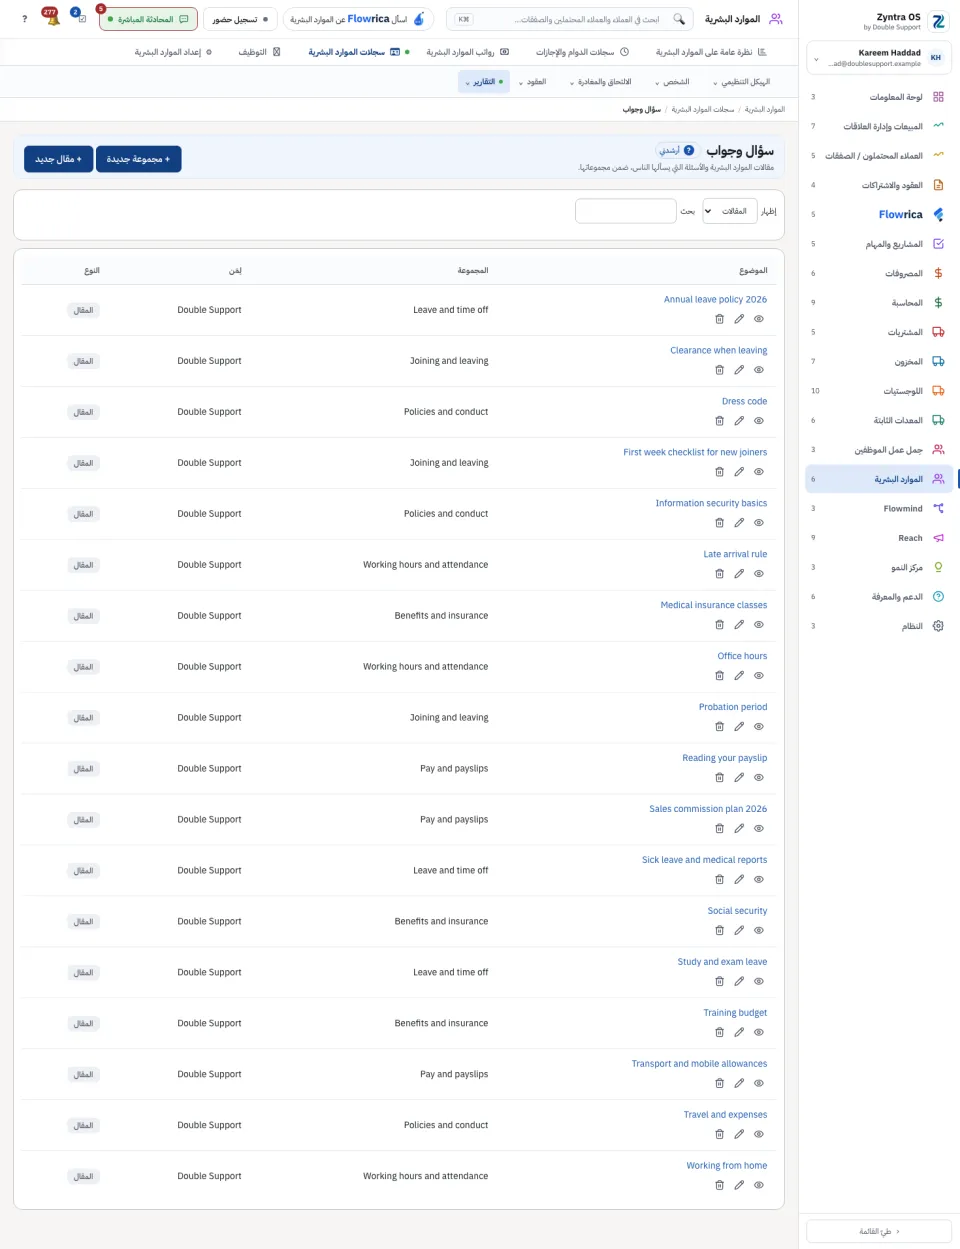This screenshot has height=1249, width=960.
Task: Expand the "الهيكل التنظيمي" submenu
Action: pos(741,82)
